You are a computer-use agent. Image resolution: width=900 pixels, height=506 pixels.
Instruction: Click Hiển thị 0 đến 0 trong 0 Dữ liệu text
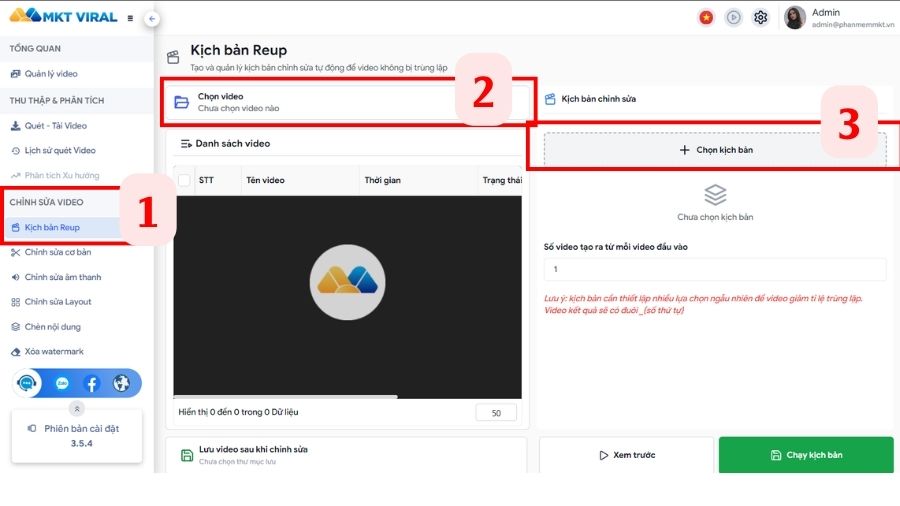coord(238,412)
